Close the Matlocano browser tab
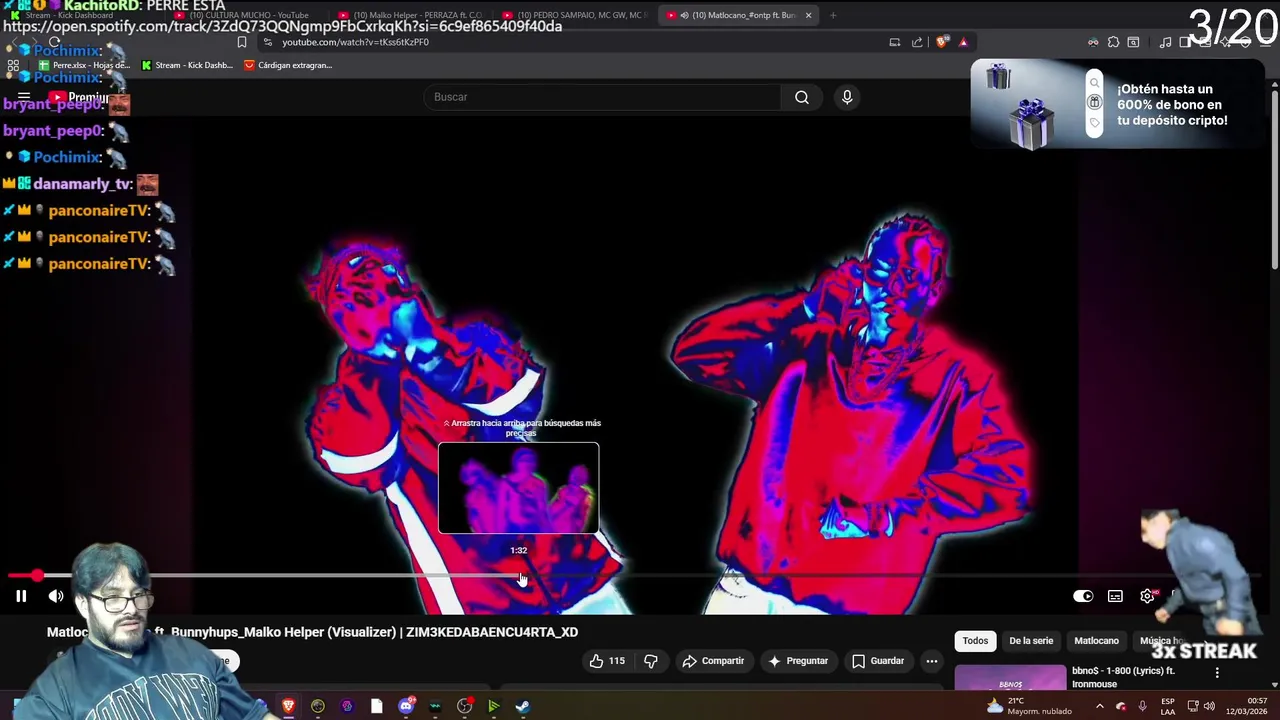The height and width of the screenshot is (720, 1280). pos(808,15)
